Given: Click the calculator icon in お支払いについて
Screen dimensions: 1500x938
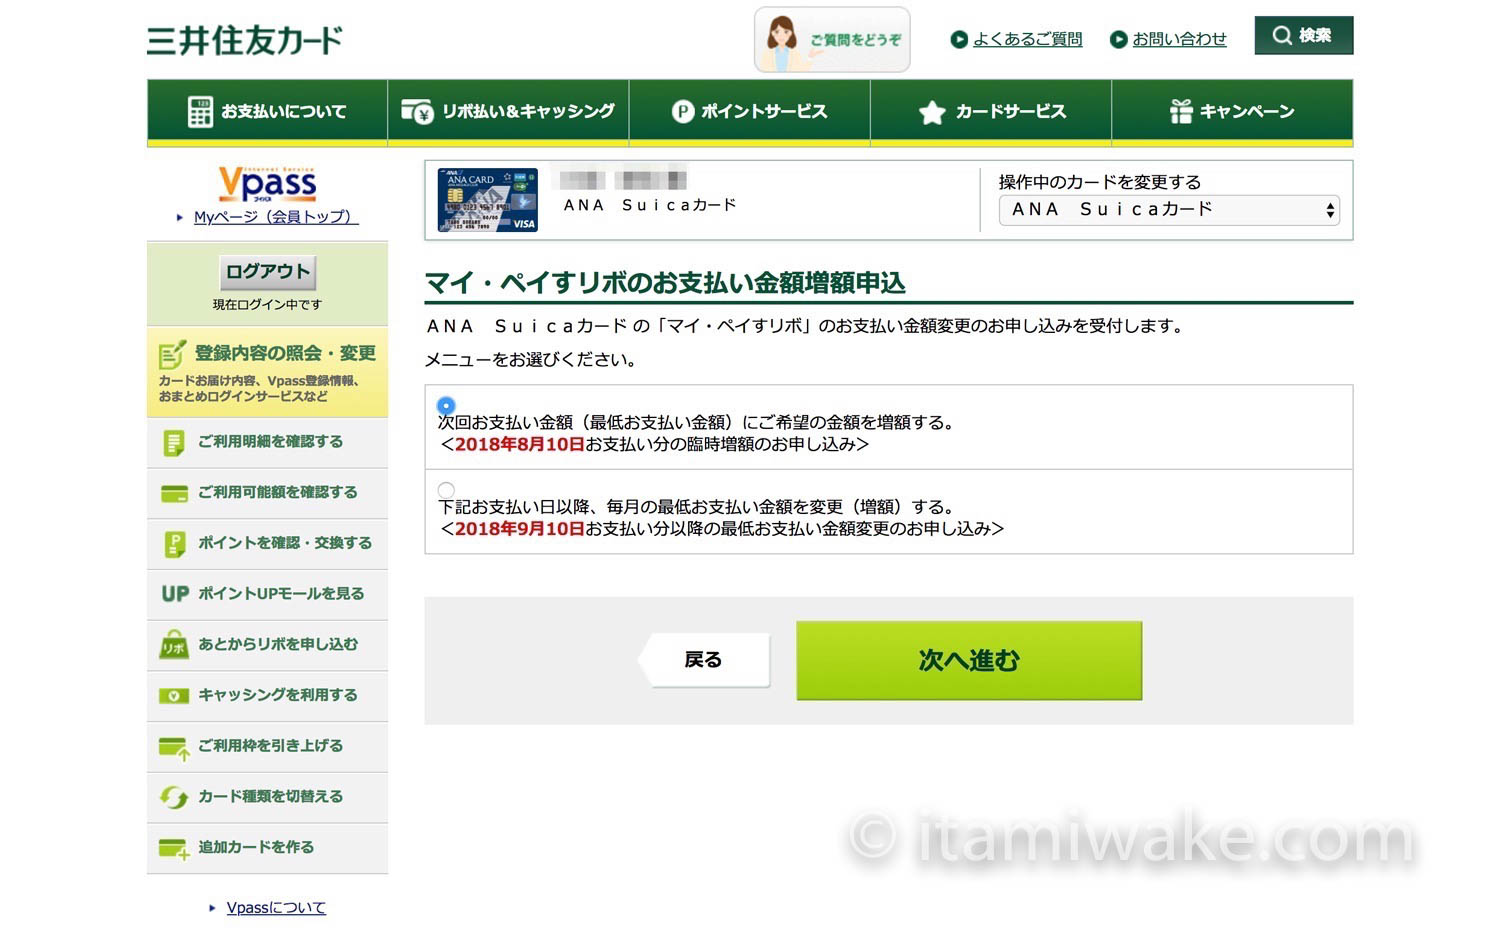Looking at the screenshot, I should pos(200,112).
